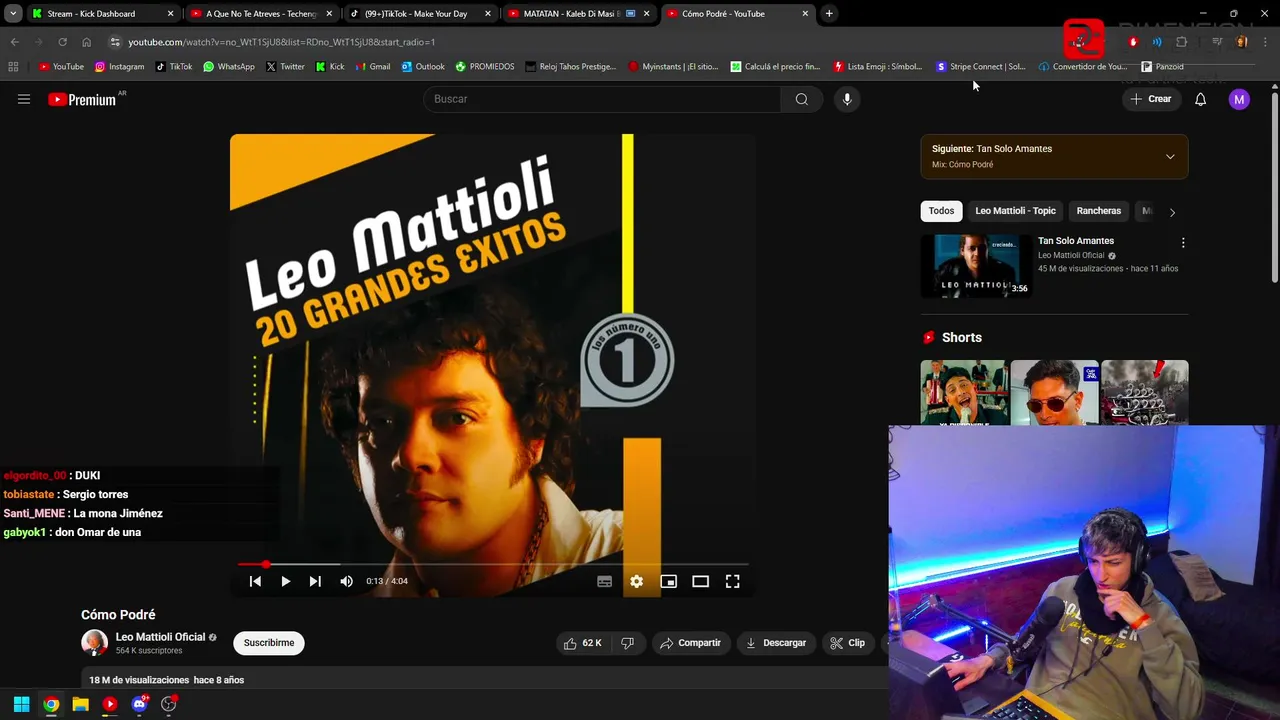Download video with Descargar button

click(776, 643)
